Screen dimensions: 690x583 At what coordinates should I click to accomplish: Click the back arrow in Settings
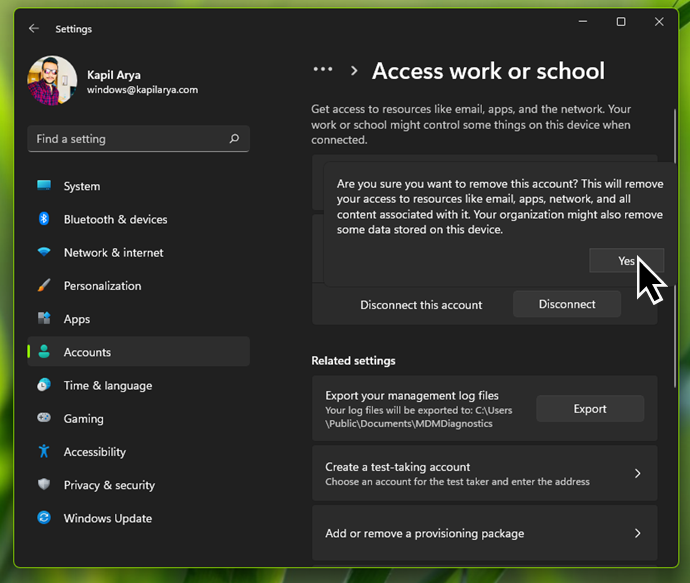[x=34, y=29]
